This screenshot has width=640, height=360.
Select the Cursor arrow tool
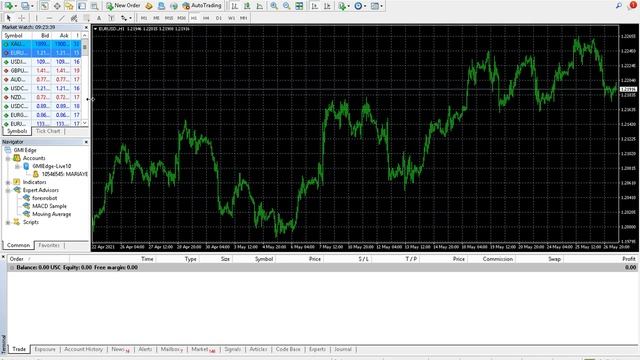[x=9, y=18]
